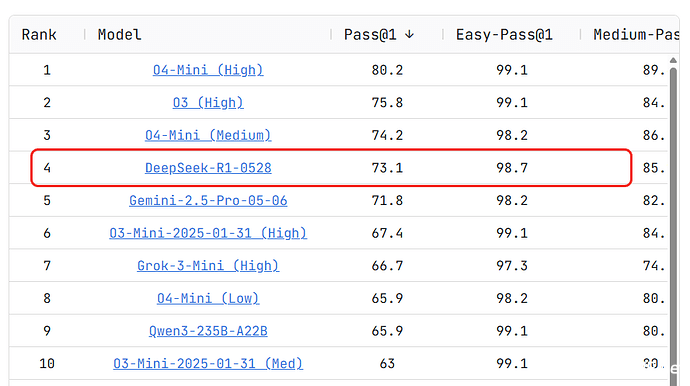This screenshot has width=690, height=386.
Task: Sort by the Pass@1 column header
Action: [x=370, y=34]
